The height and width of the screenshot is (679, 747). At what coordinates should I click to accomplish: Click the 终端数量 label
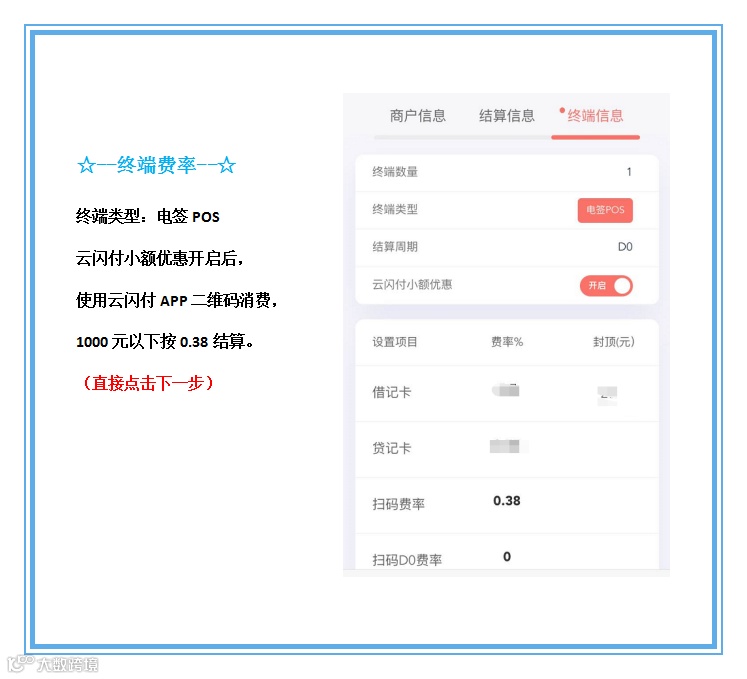[x=395, y=172]
